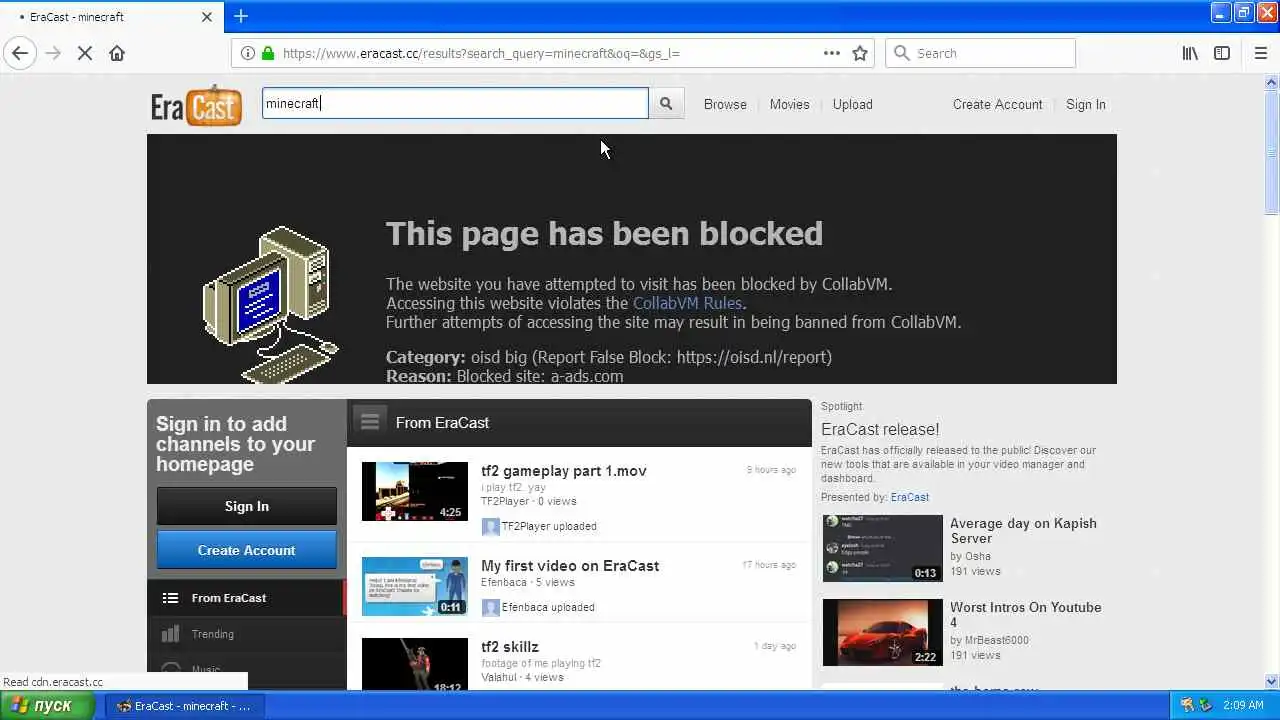This screenshot has width=1280, height=720.
Task: Open red car thumbnail 2:22
Action: click(x=882, y=632)
